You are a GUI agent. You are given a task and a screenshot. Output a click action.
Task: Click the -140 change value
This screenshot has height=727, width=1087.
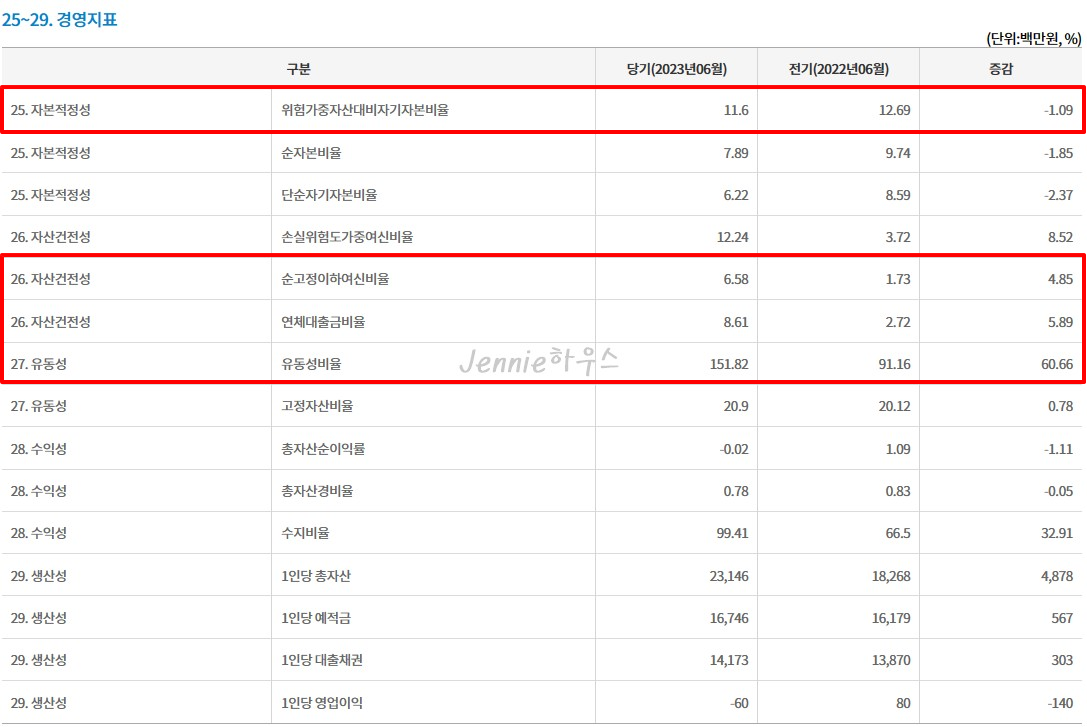1061,703
